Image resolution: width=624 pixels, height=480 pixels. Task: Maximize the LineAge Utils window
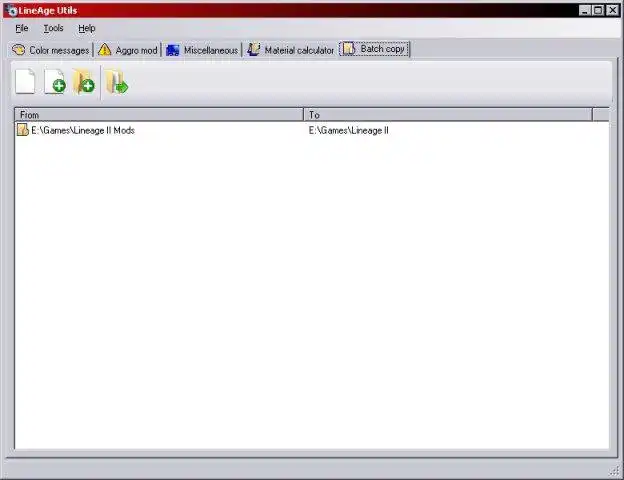pyautogui.click(x=598, y=10)
